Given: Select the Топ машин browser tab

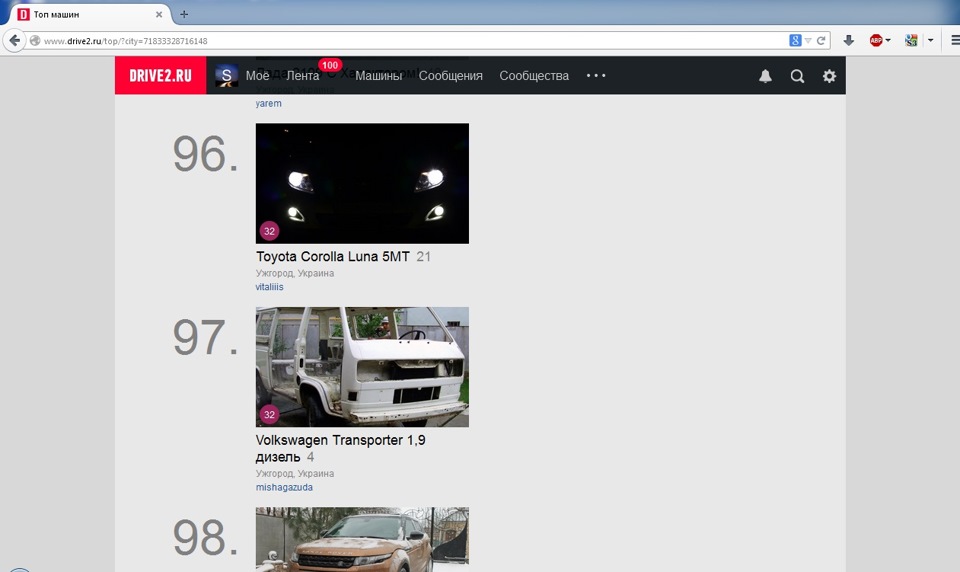Looking at the screenshot, I should click(89, 14).
